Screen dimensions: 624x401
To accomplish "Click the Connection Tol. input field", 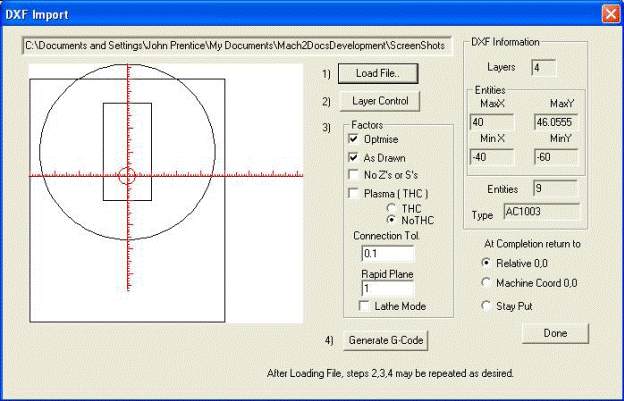I will tap(388, 253).
